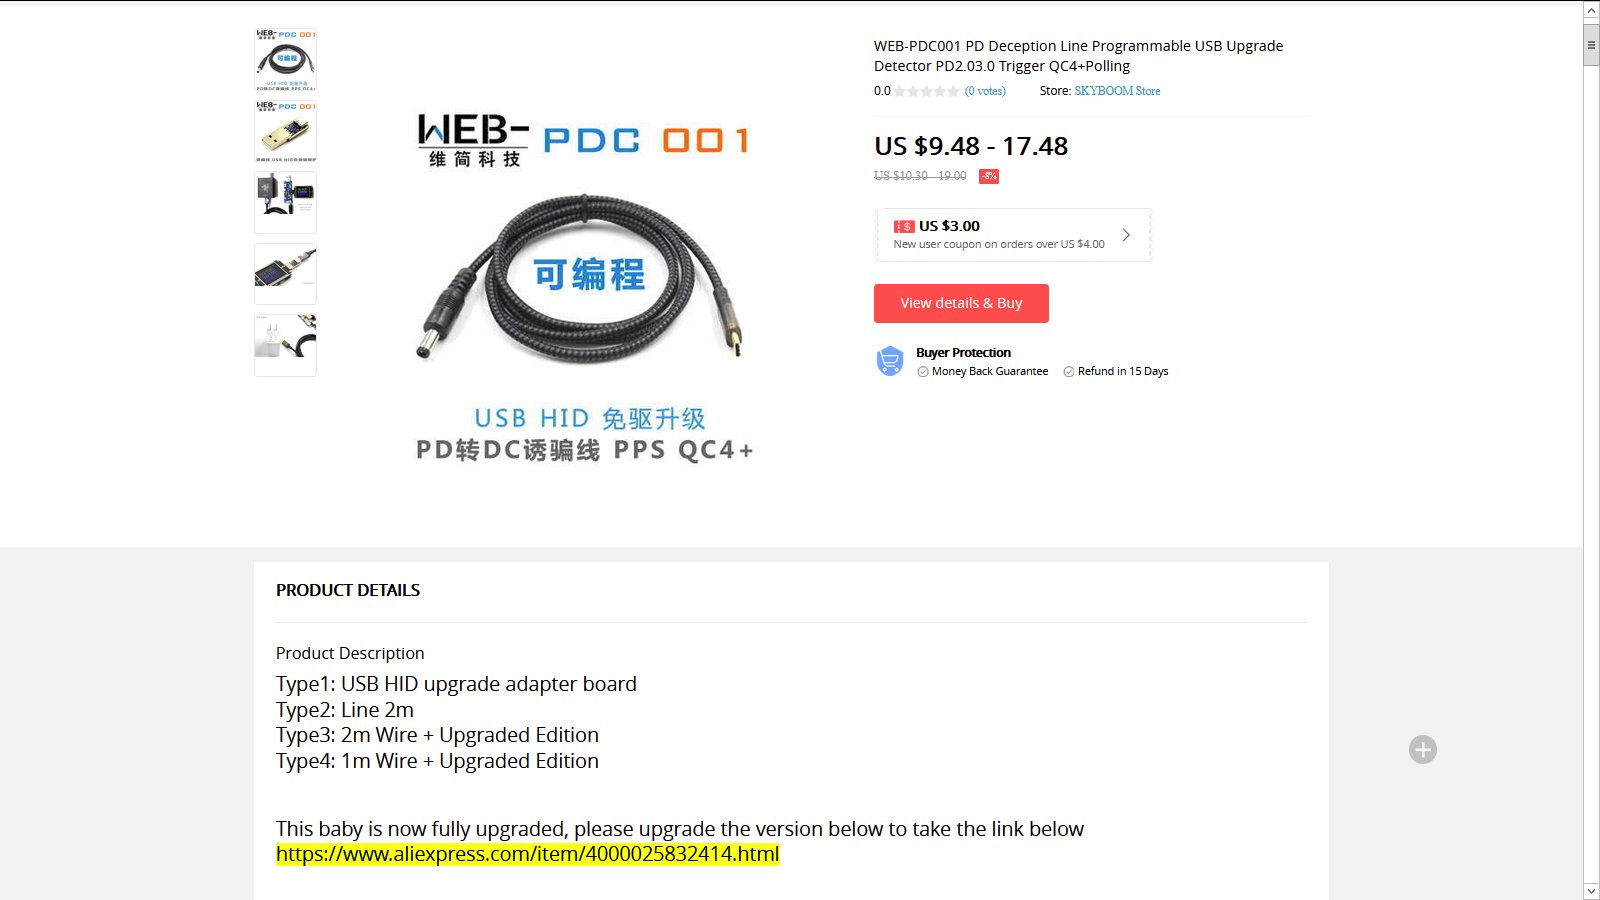Expand the new user coupon chevron arrow
The image size is (1600, 900).
click(1126, 235)
